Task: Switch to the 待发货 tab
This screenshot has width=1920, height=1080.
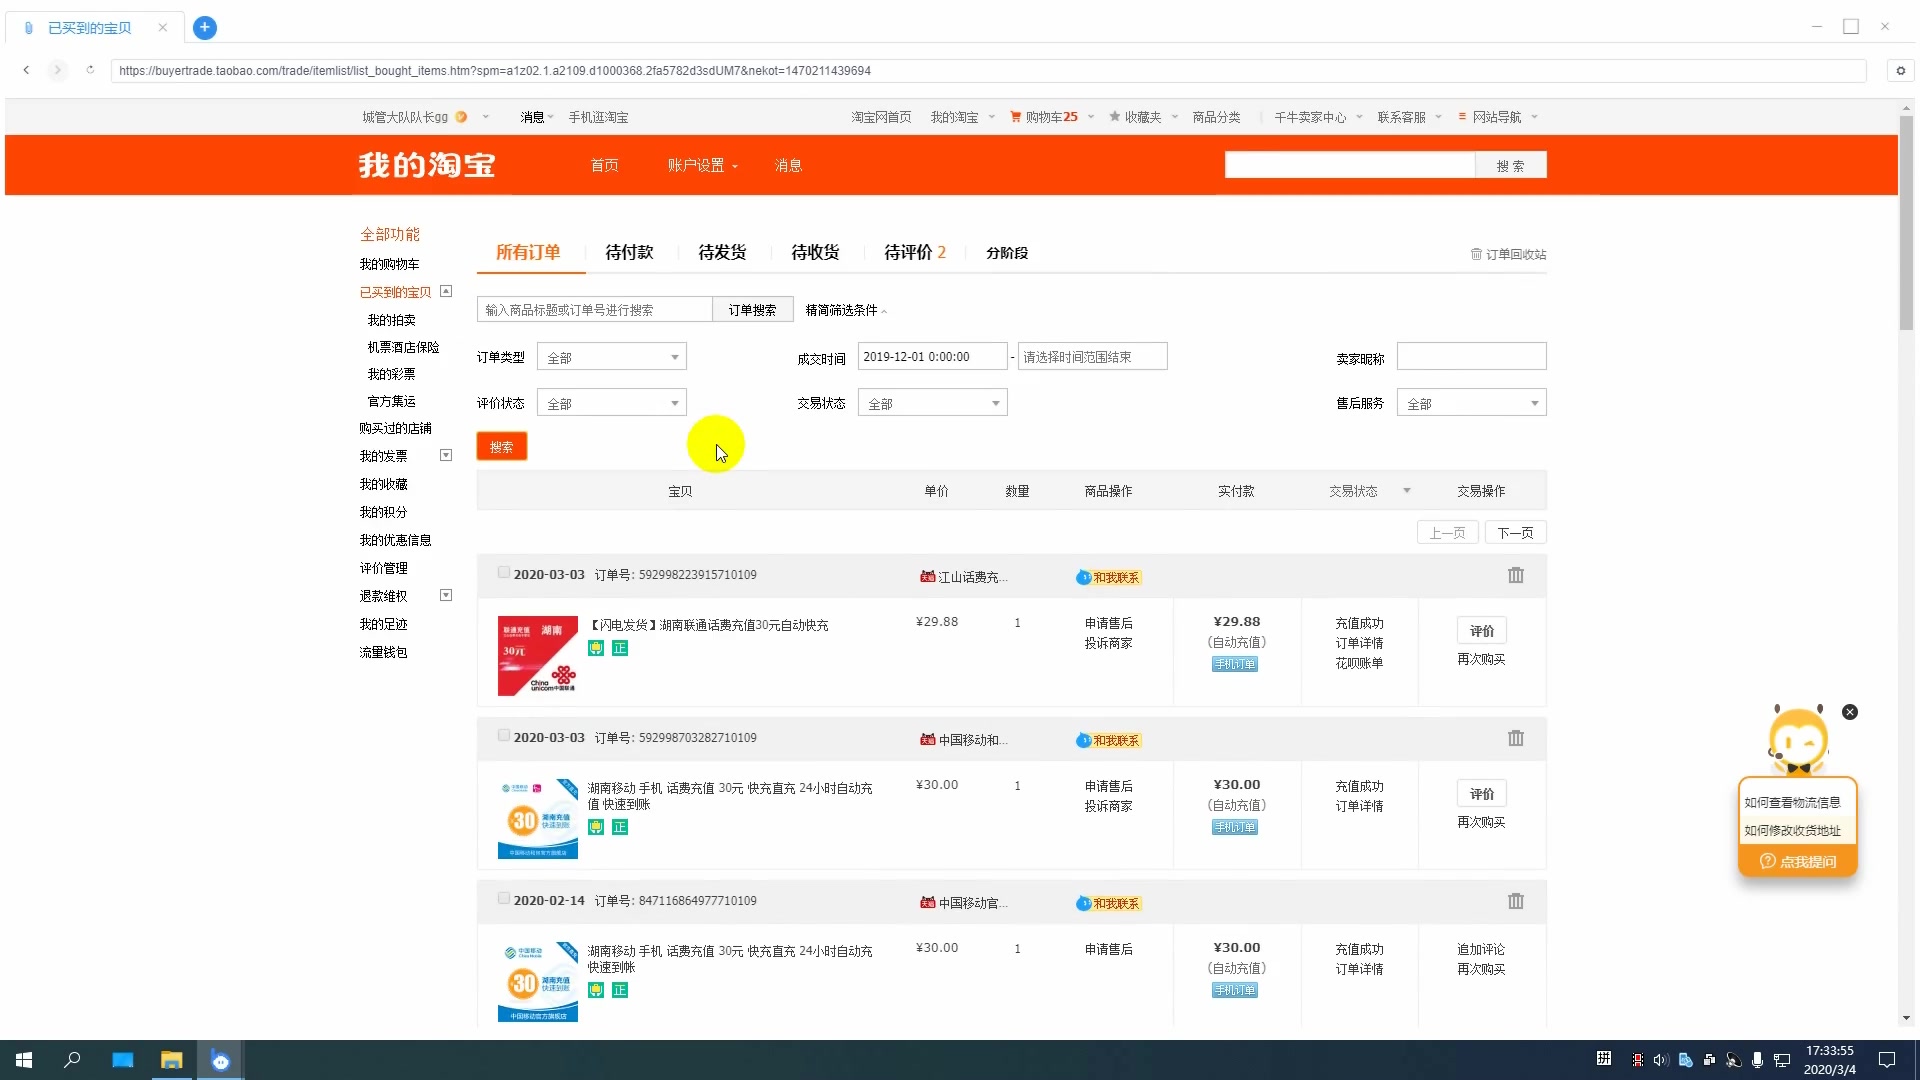Action: click(722, 252)
